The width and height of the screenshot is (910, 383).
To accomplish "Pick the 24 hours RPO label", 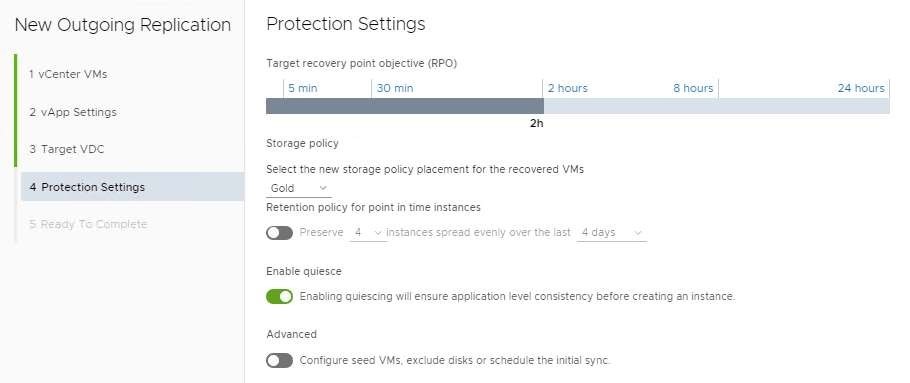I will 861,88.
